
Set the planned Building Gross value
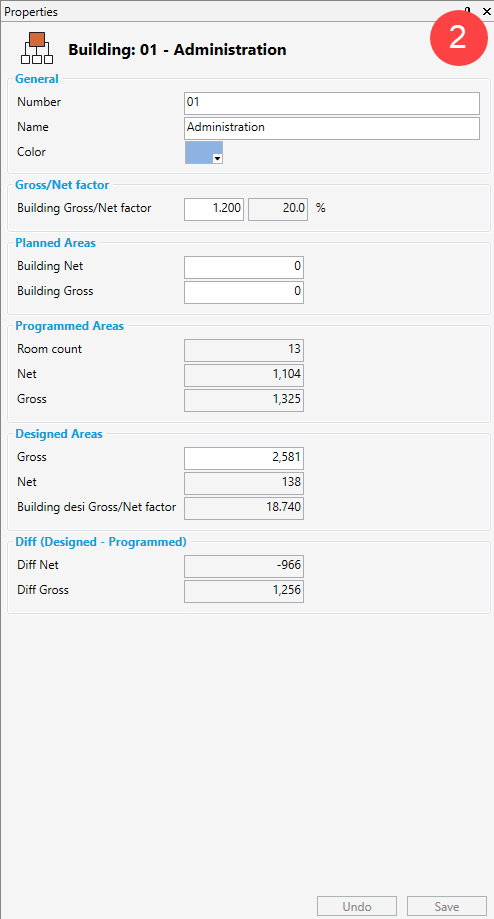(244, 292)
